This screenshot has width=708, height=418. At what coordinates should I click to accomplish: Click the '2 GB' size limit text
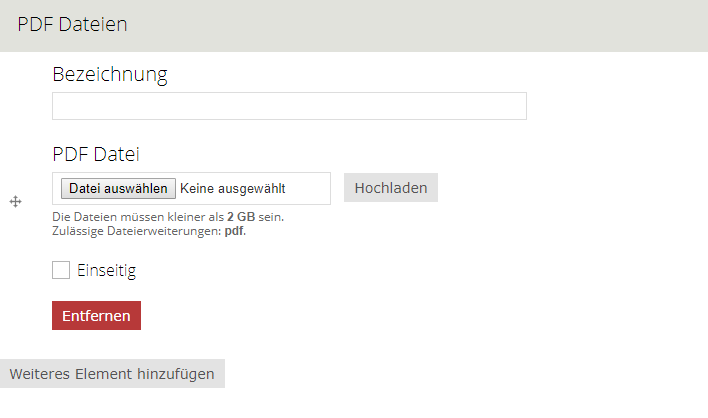[x=241, y=217]
